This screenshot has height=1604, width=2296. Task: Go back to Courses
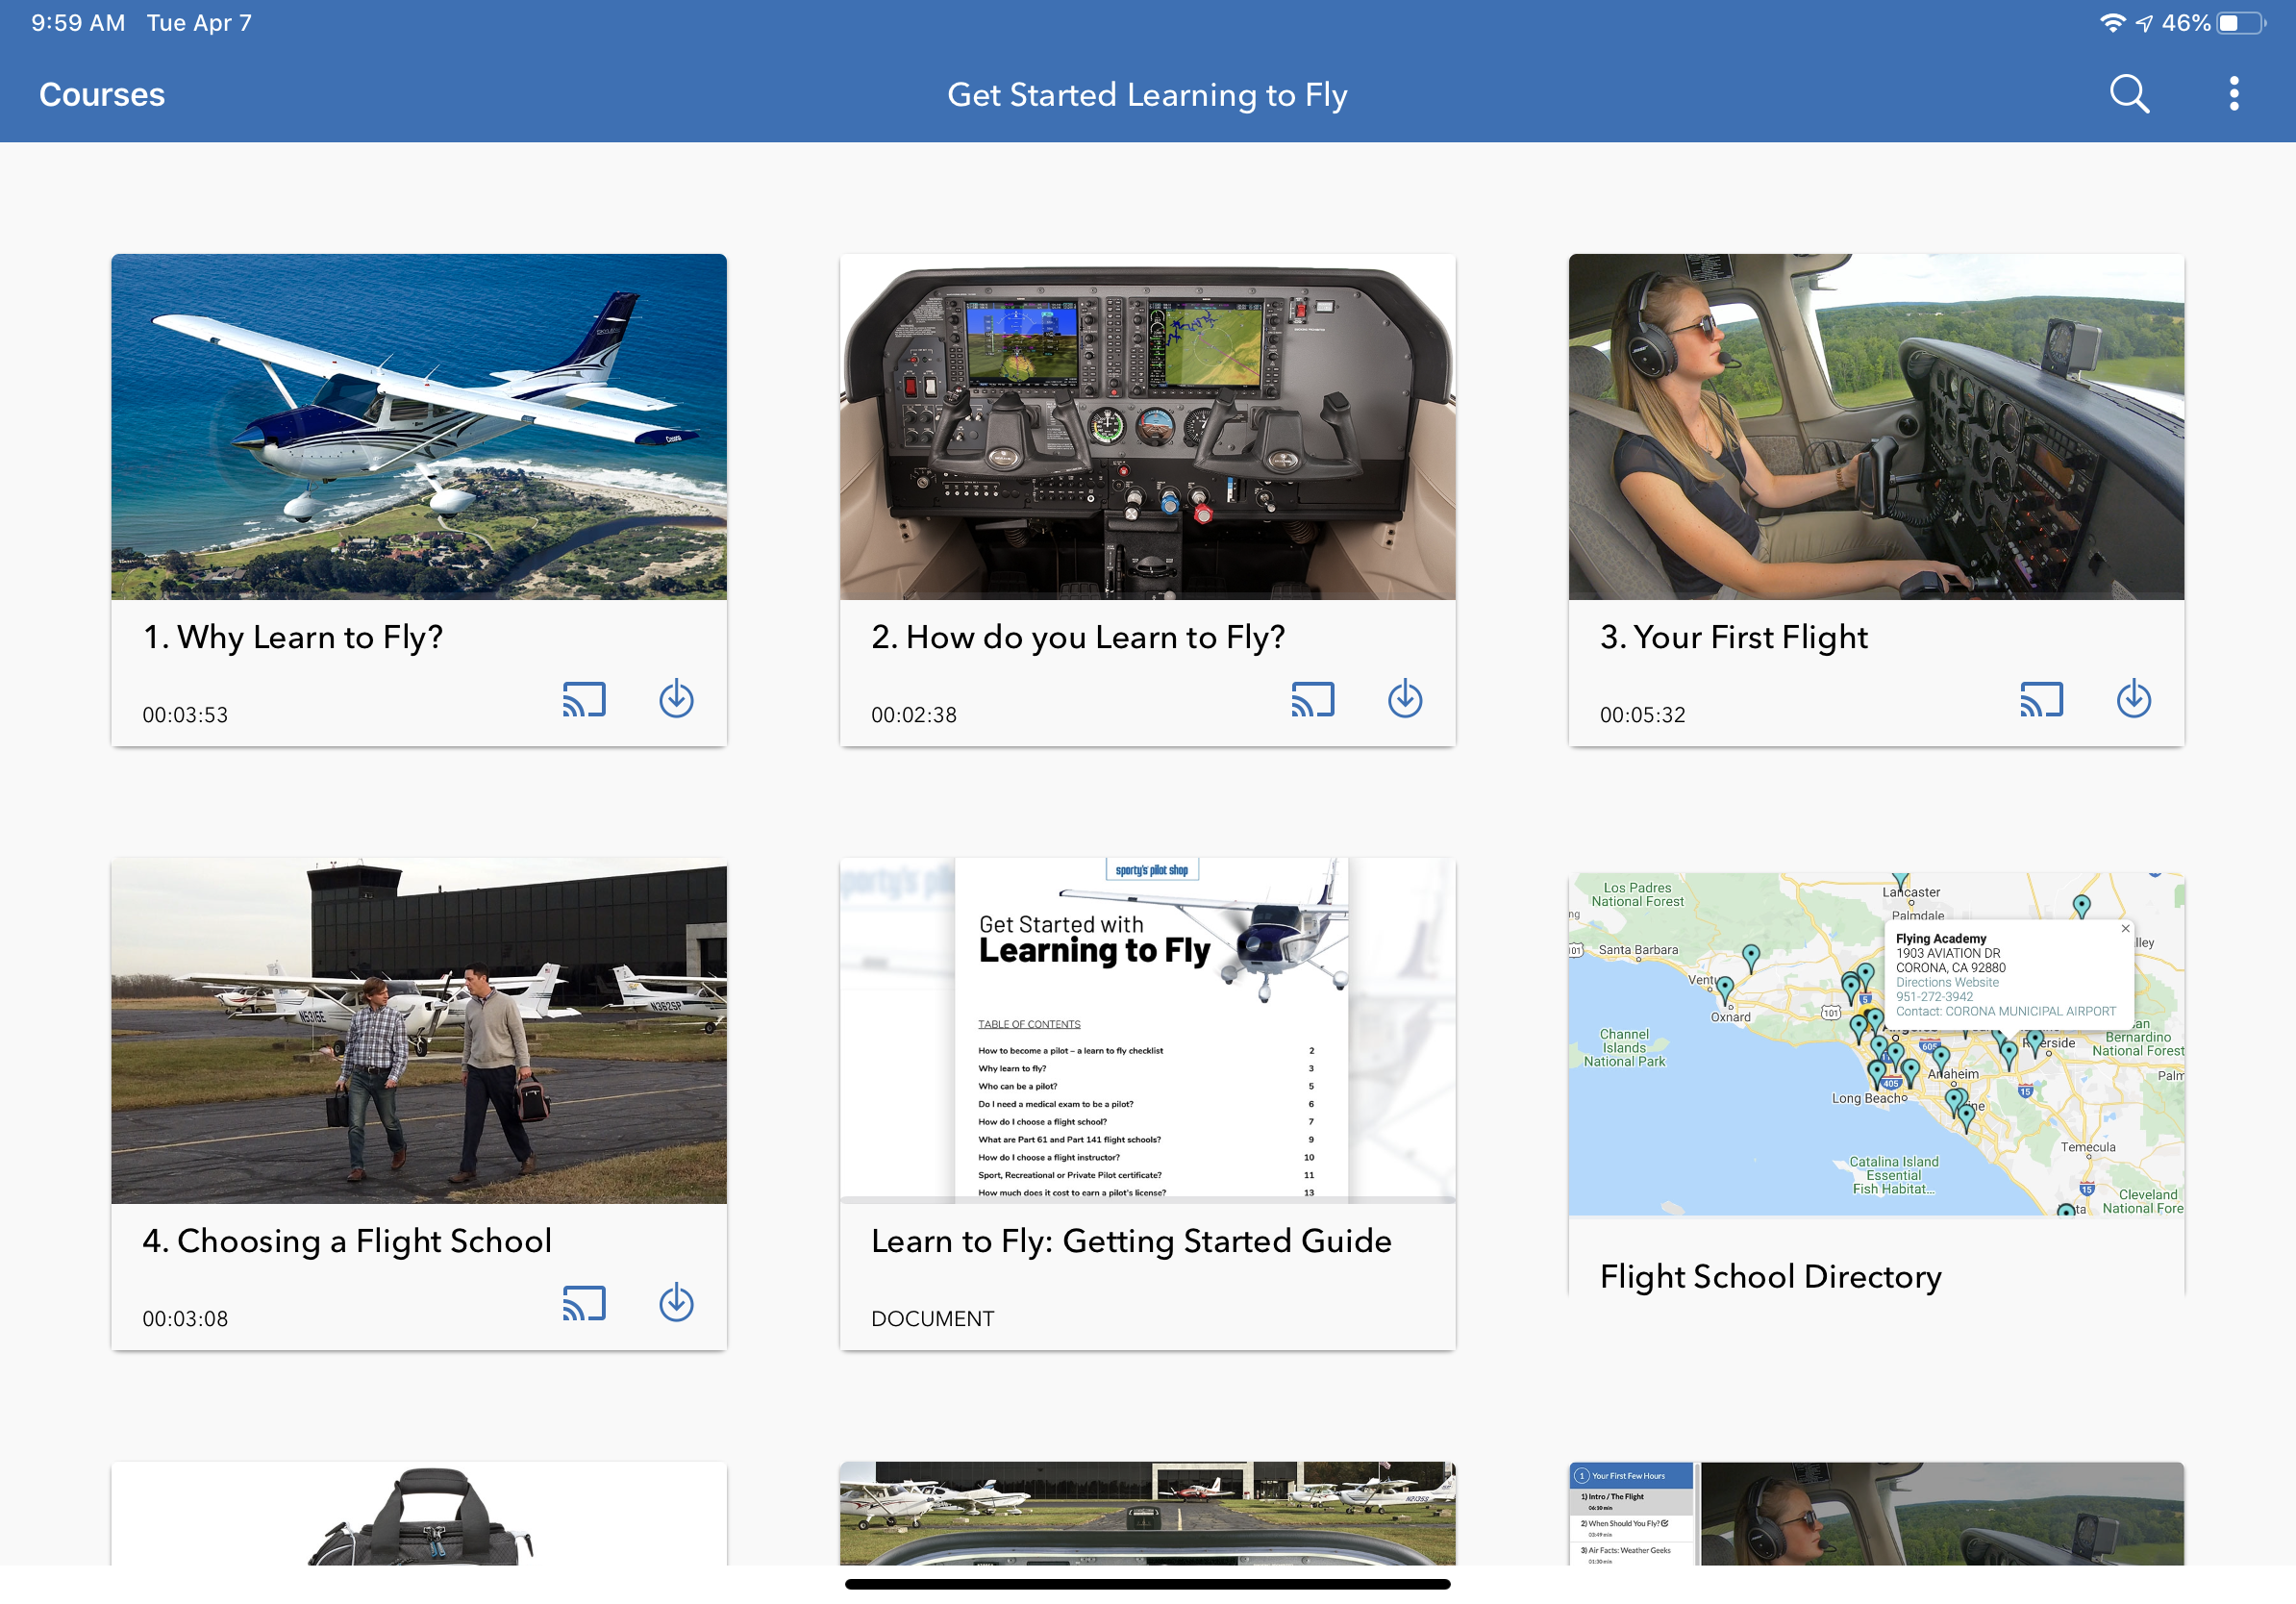pos(102,94)
